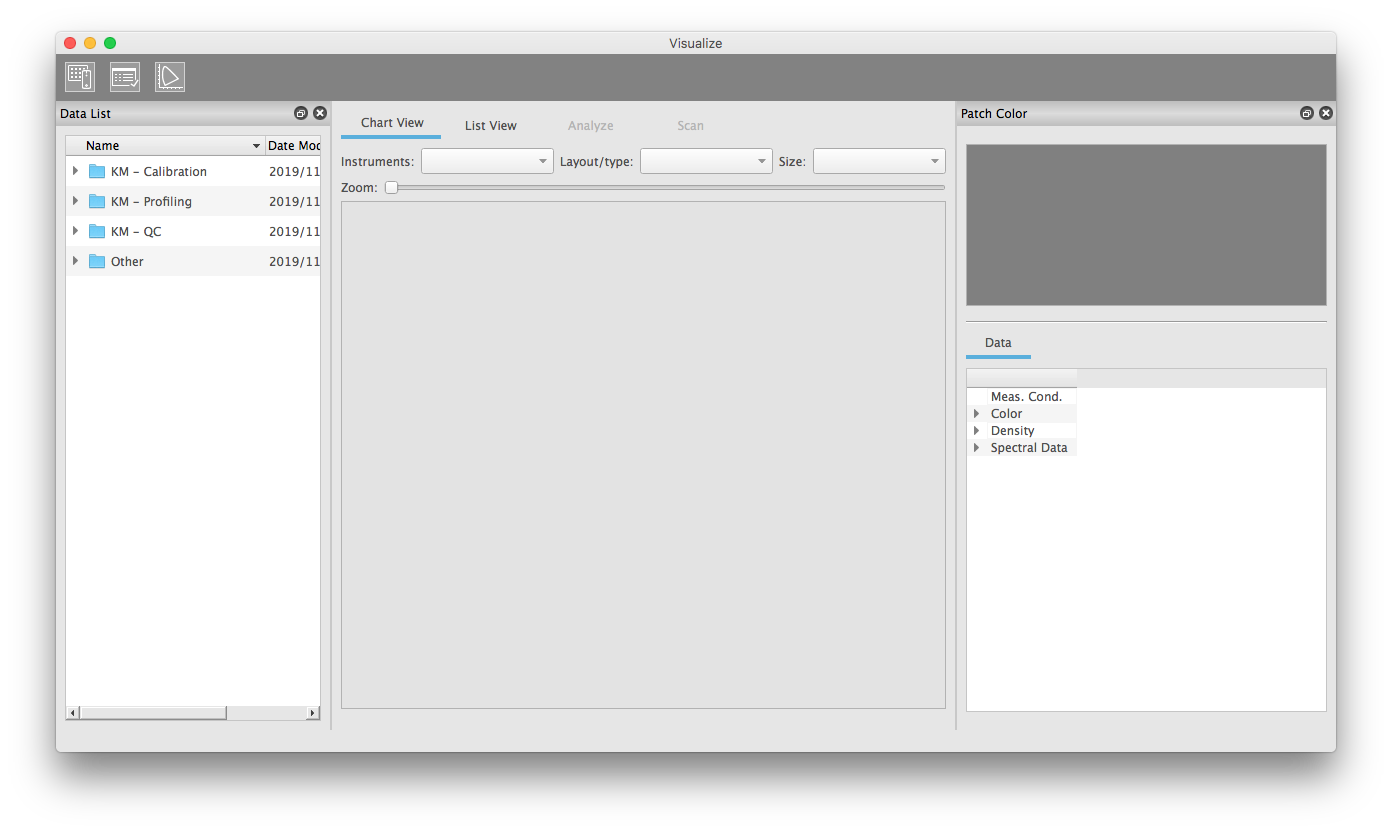Undock the Patch Color panel
Image resolution: width=1392 pixels, height=832 pixels.
pyautogui.click(x=1307, y=114)
